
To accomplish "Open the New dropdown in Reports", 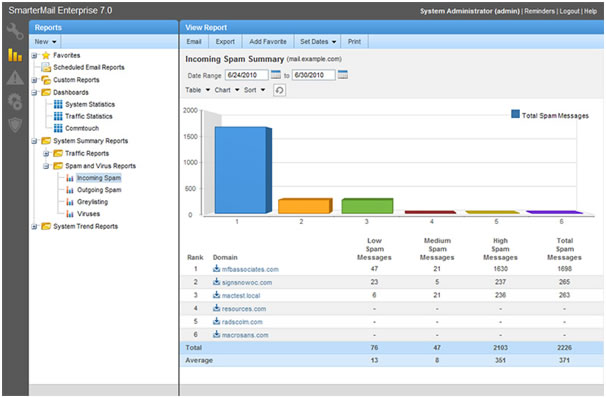I will 45,41.
